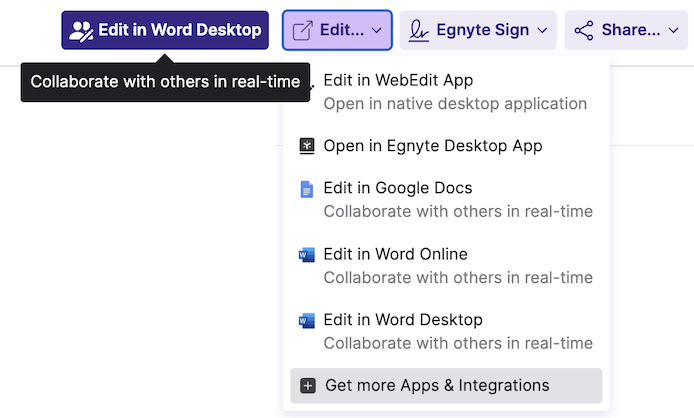The image size is (694, 418).
Task: Click the external-edit icon in Edit button
Action: click(303, 31)
